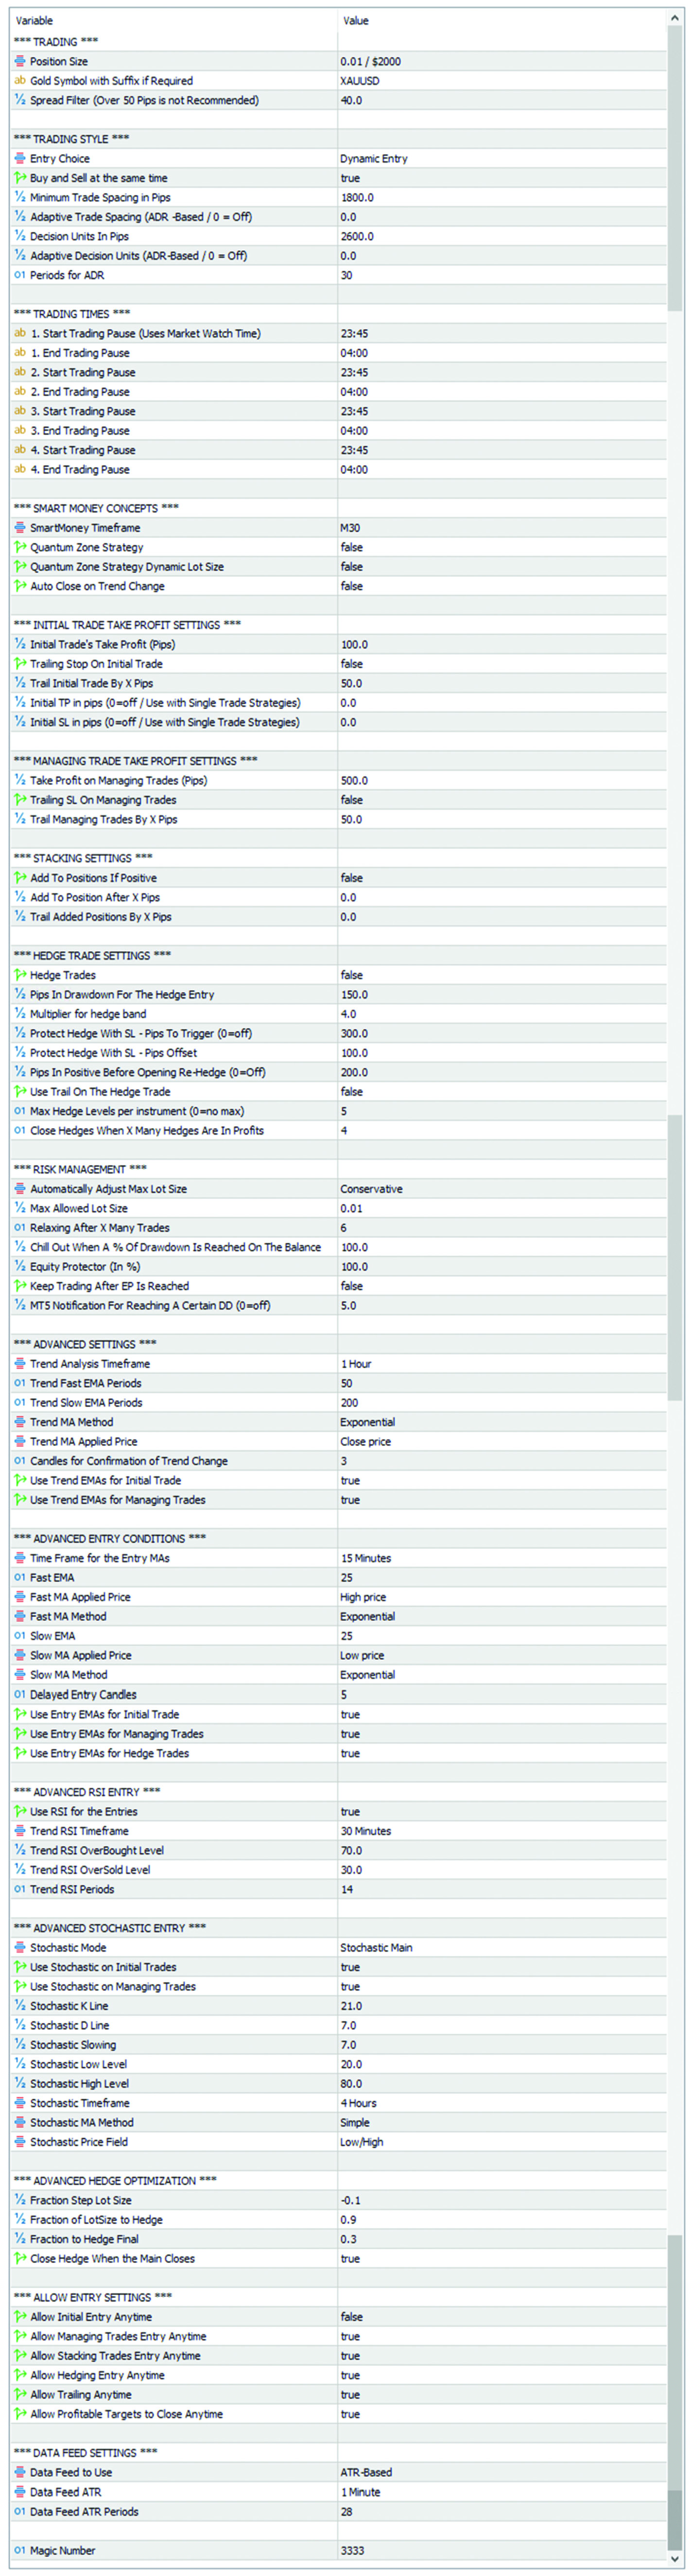Click the fraction icon beside Stochastic K Line
Screen dimensions: 692x2576
point(20,2006)
